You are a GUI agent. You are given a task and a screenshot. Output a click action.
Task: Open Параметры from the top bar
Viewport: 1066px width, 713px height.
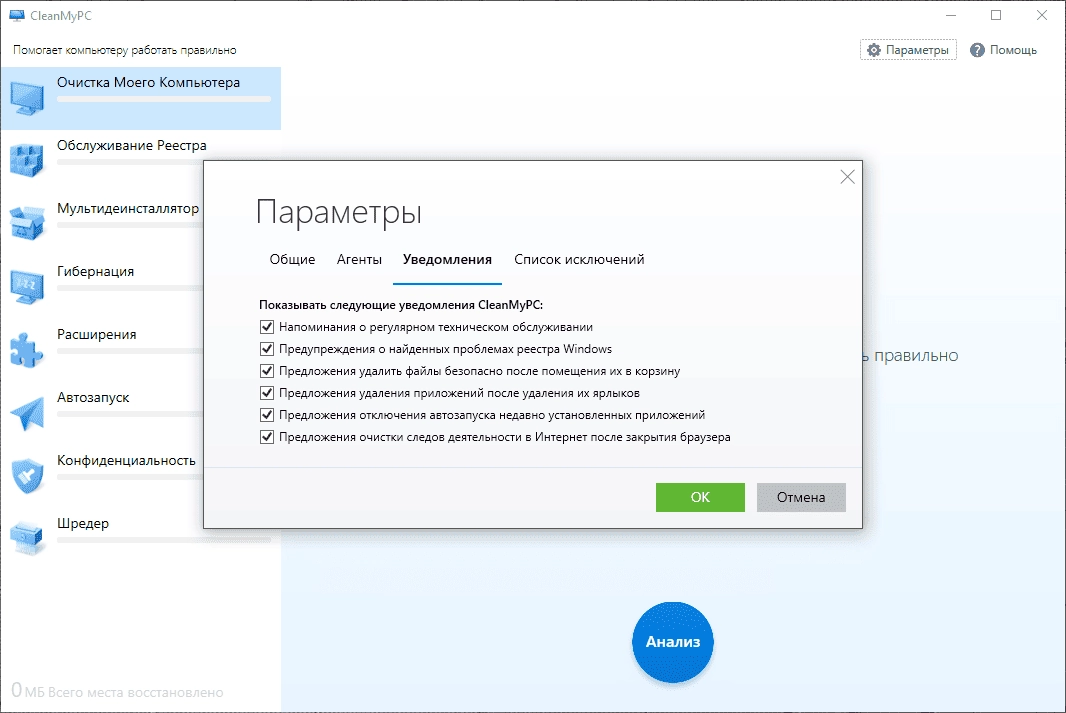click(908, 50)
